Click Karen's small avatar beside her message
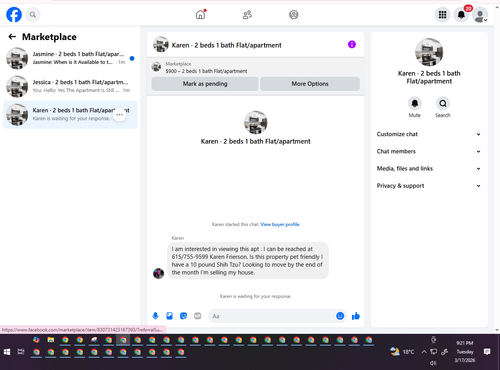Viewport: 500px width, 370px height. [158, 273]
